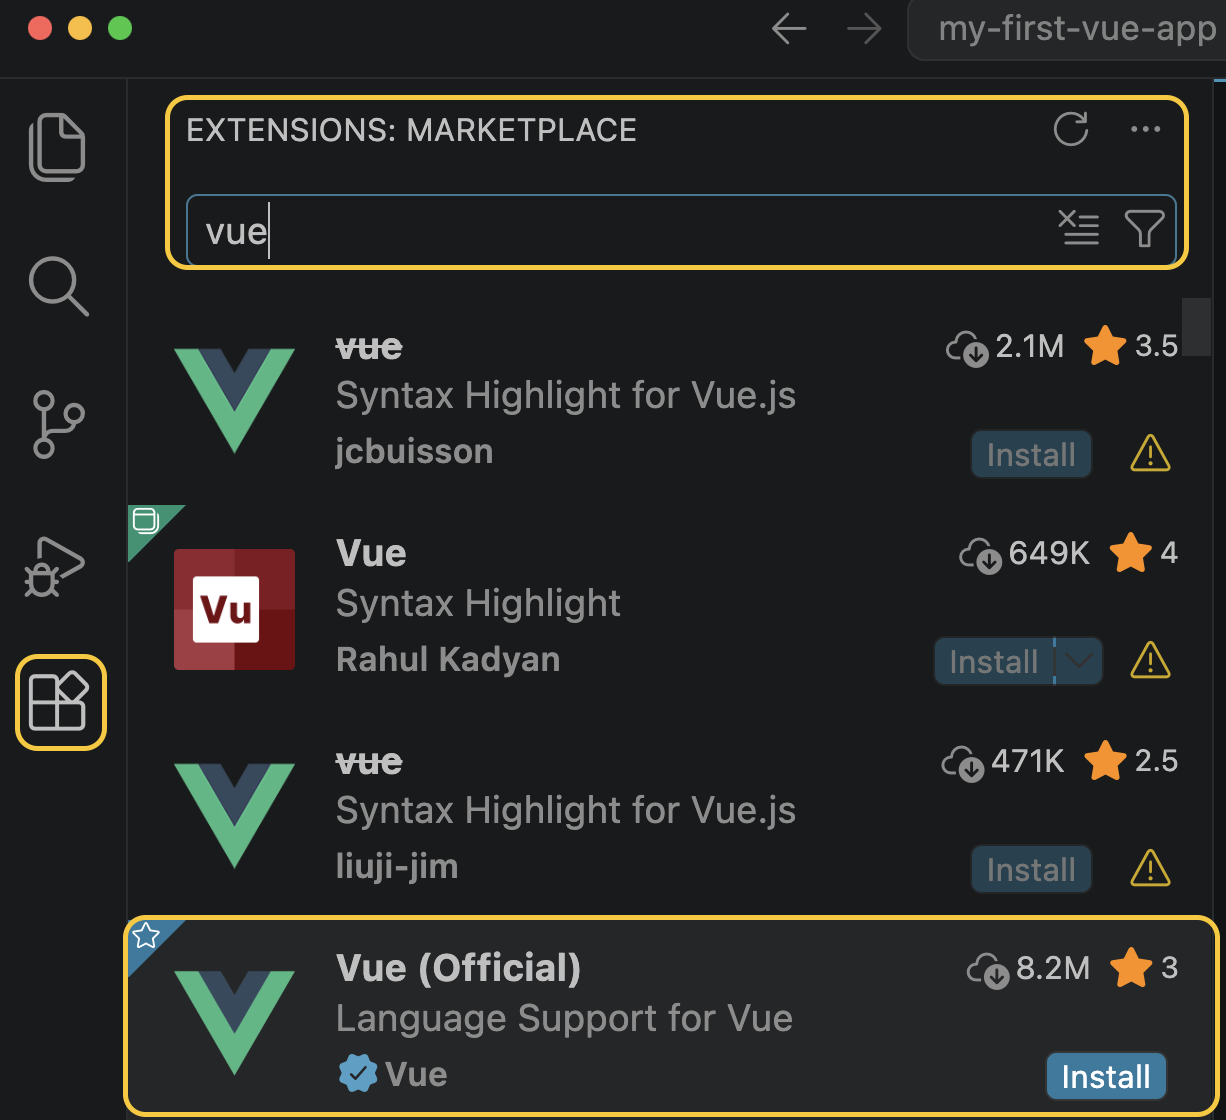Click warning icon on liuji-jim's extension
The width and height of the screenshot is (1226, 1120).
[x=1150, y=870]
